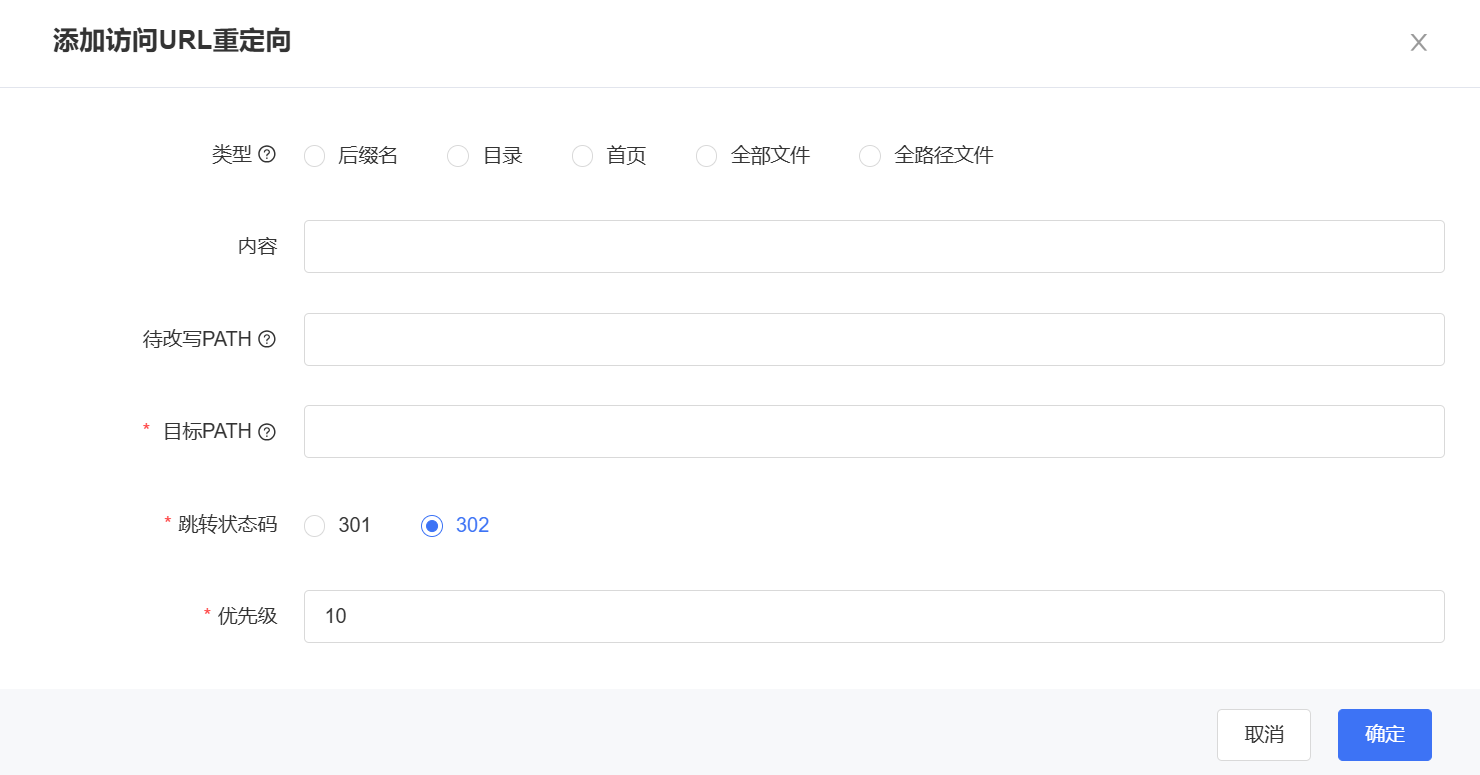Focus the 目标PATH input box
The width and height of the screenshot is (1480, 775).
874,431
